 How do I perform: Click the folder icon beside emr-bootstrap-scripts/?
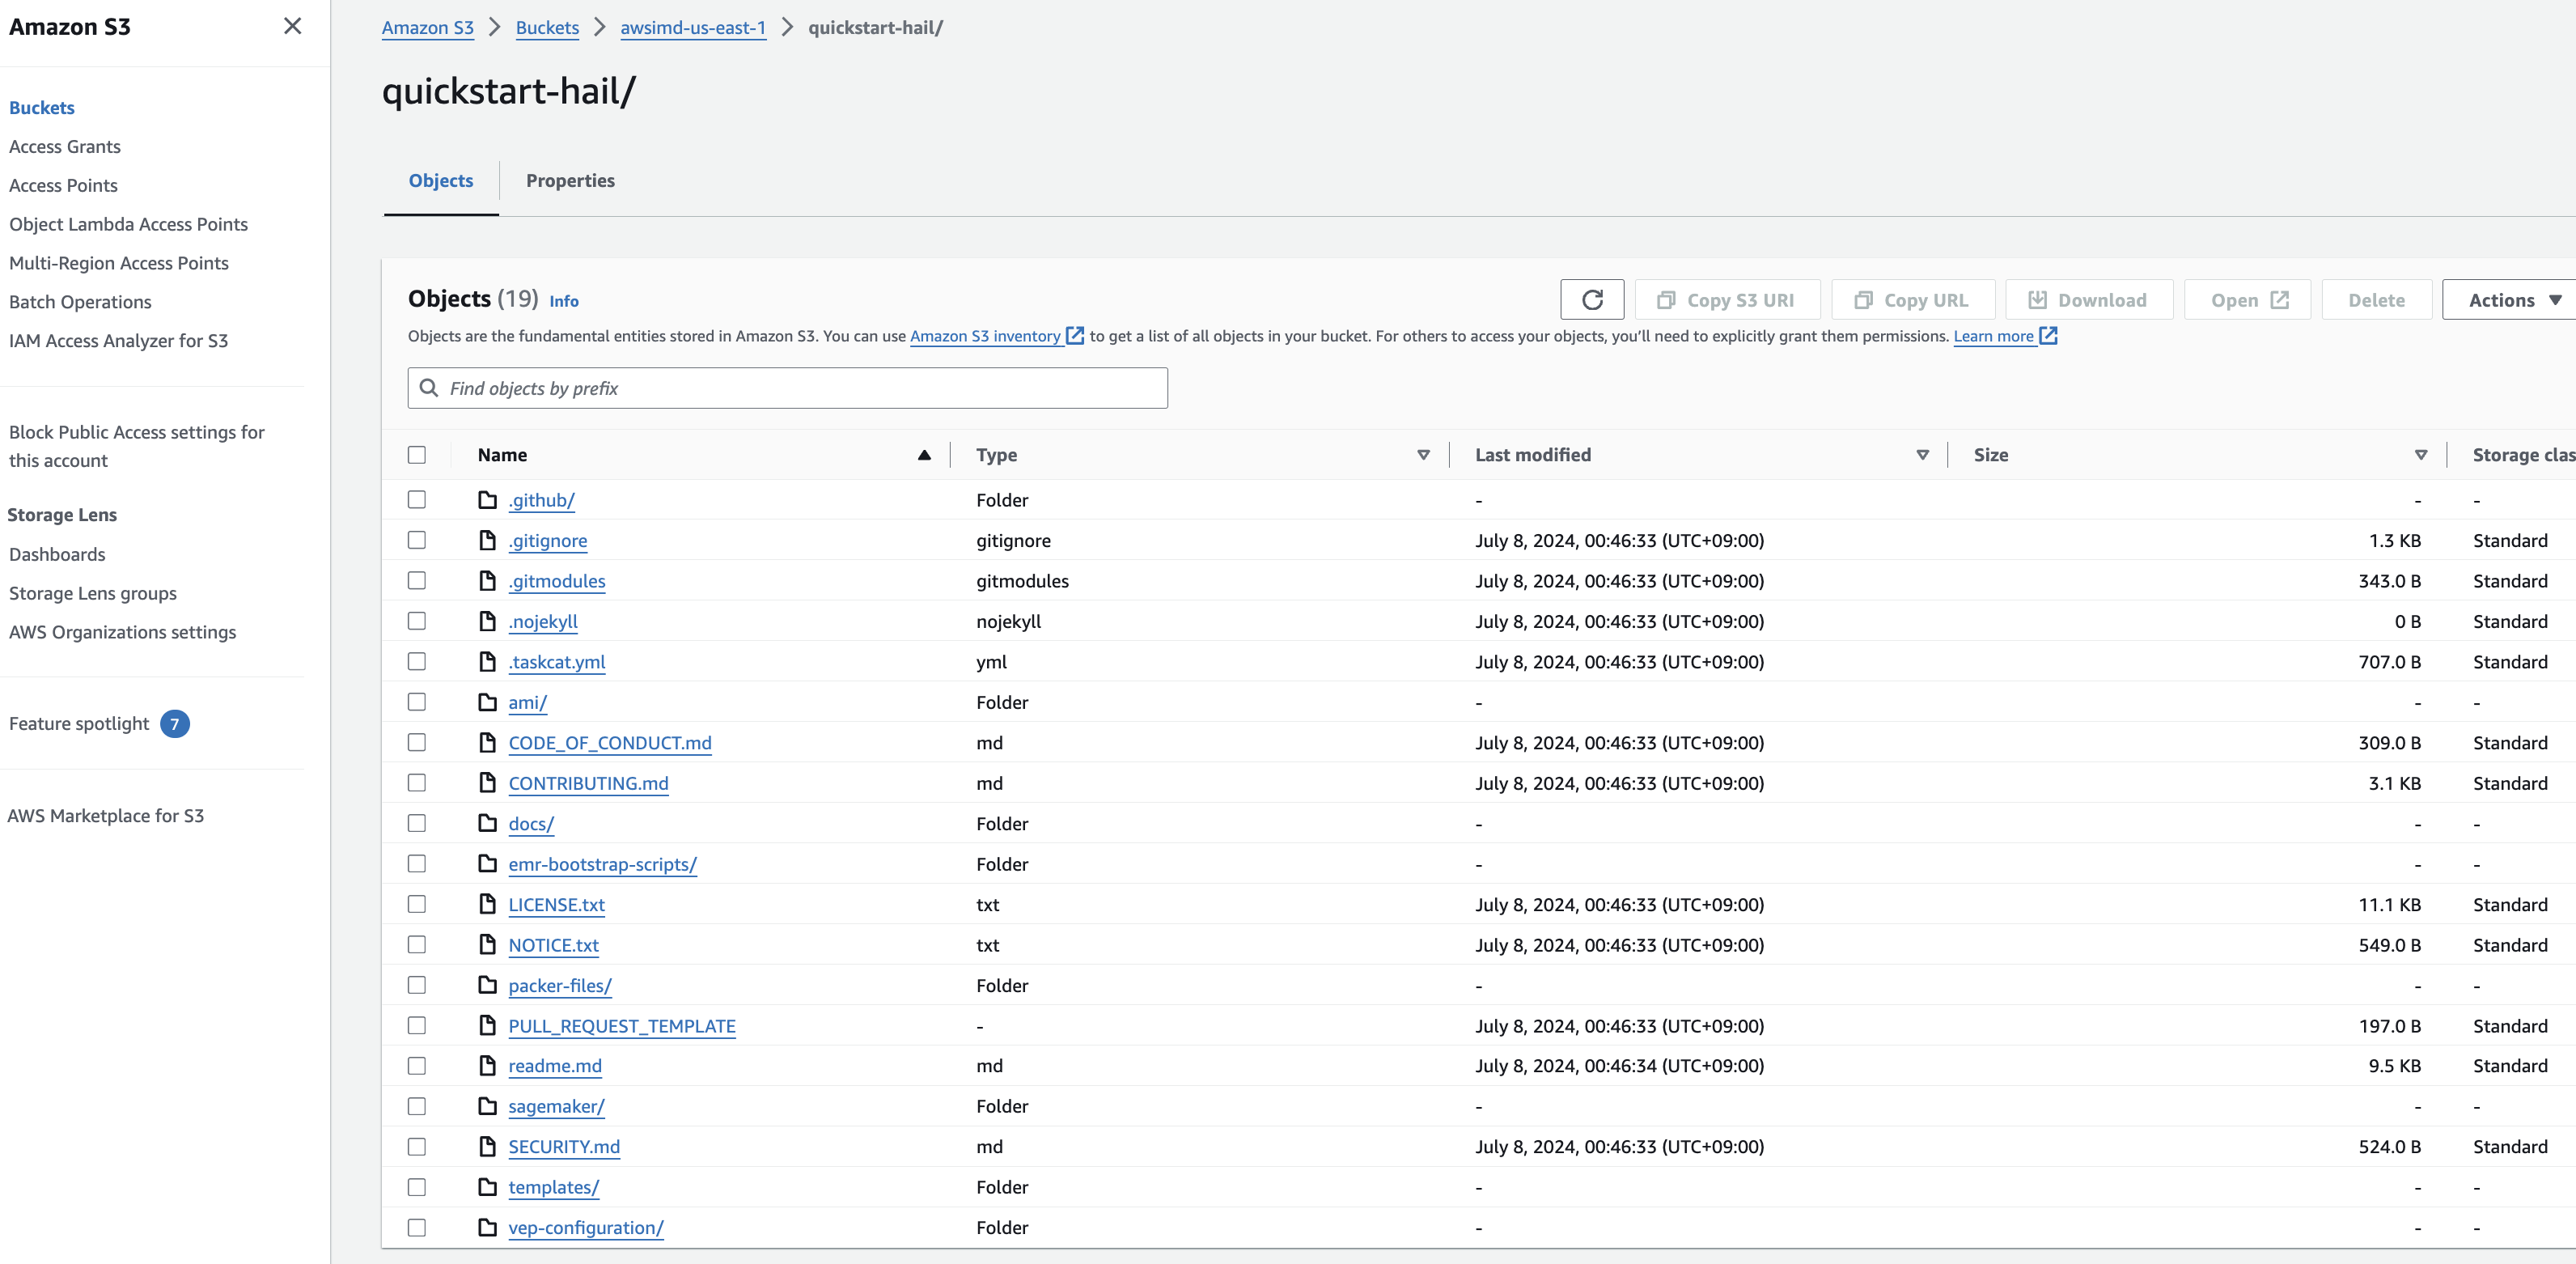pyautogui.click(x=487, y=864)
